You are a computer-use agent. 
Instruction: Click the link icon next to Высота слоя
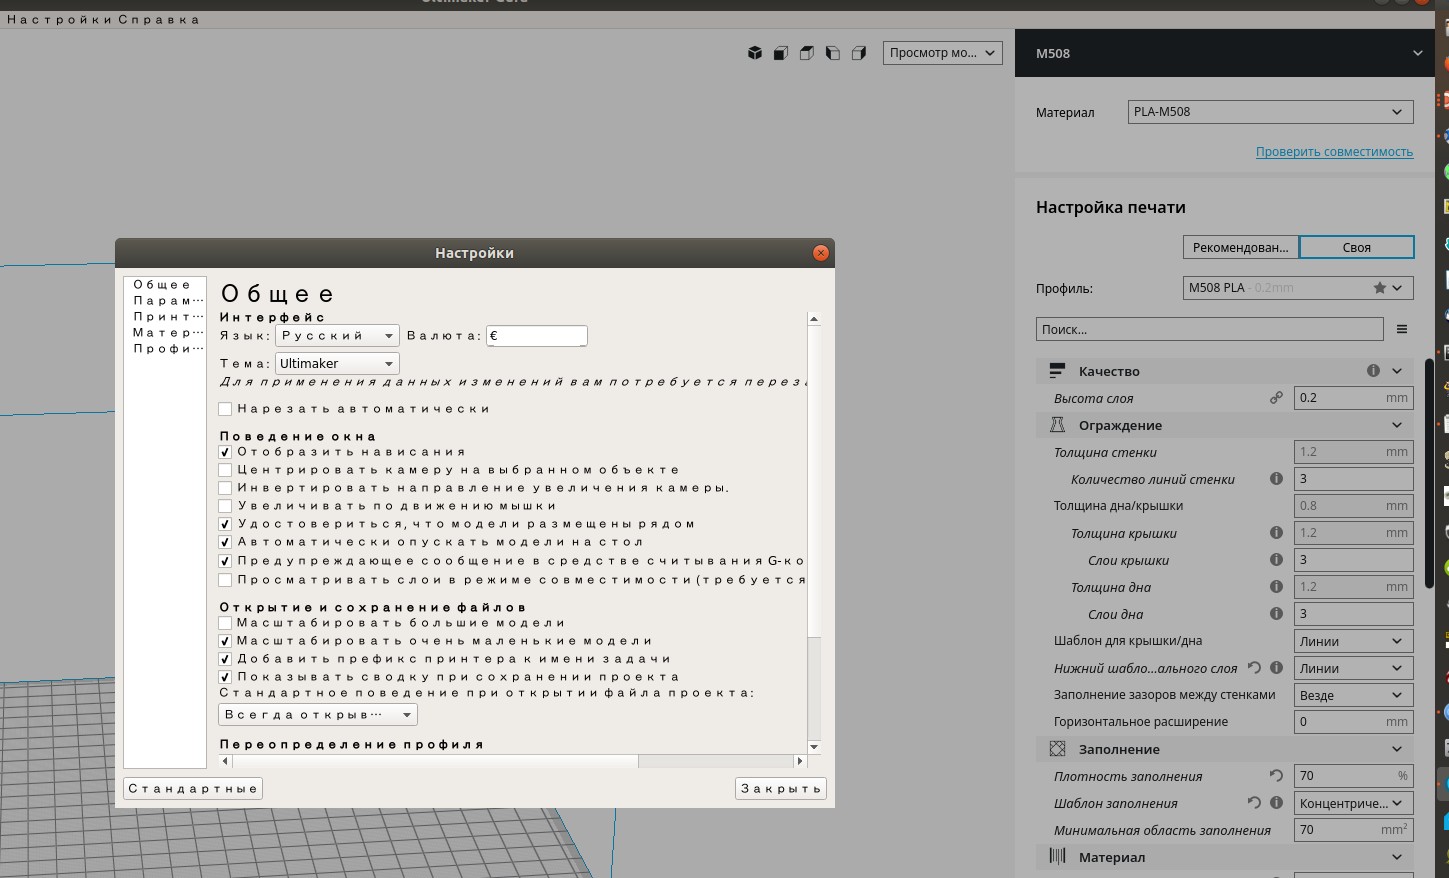click(1276, 398)
